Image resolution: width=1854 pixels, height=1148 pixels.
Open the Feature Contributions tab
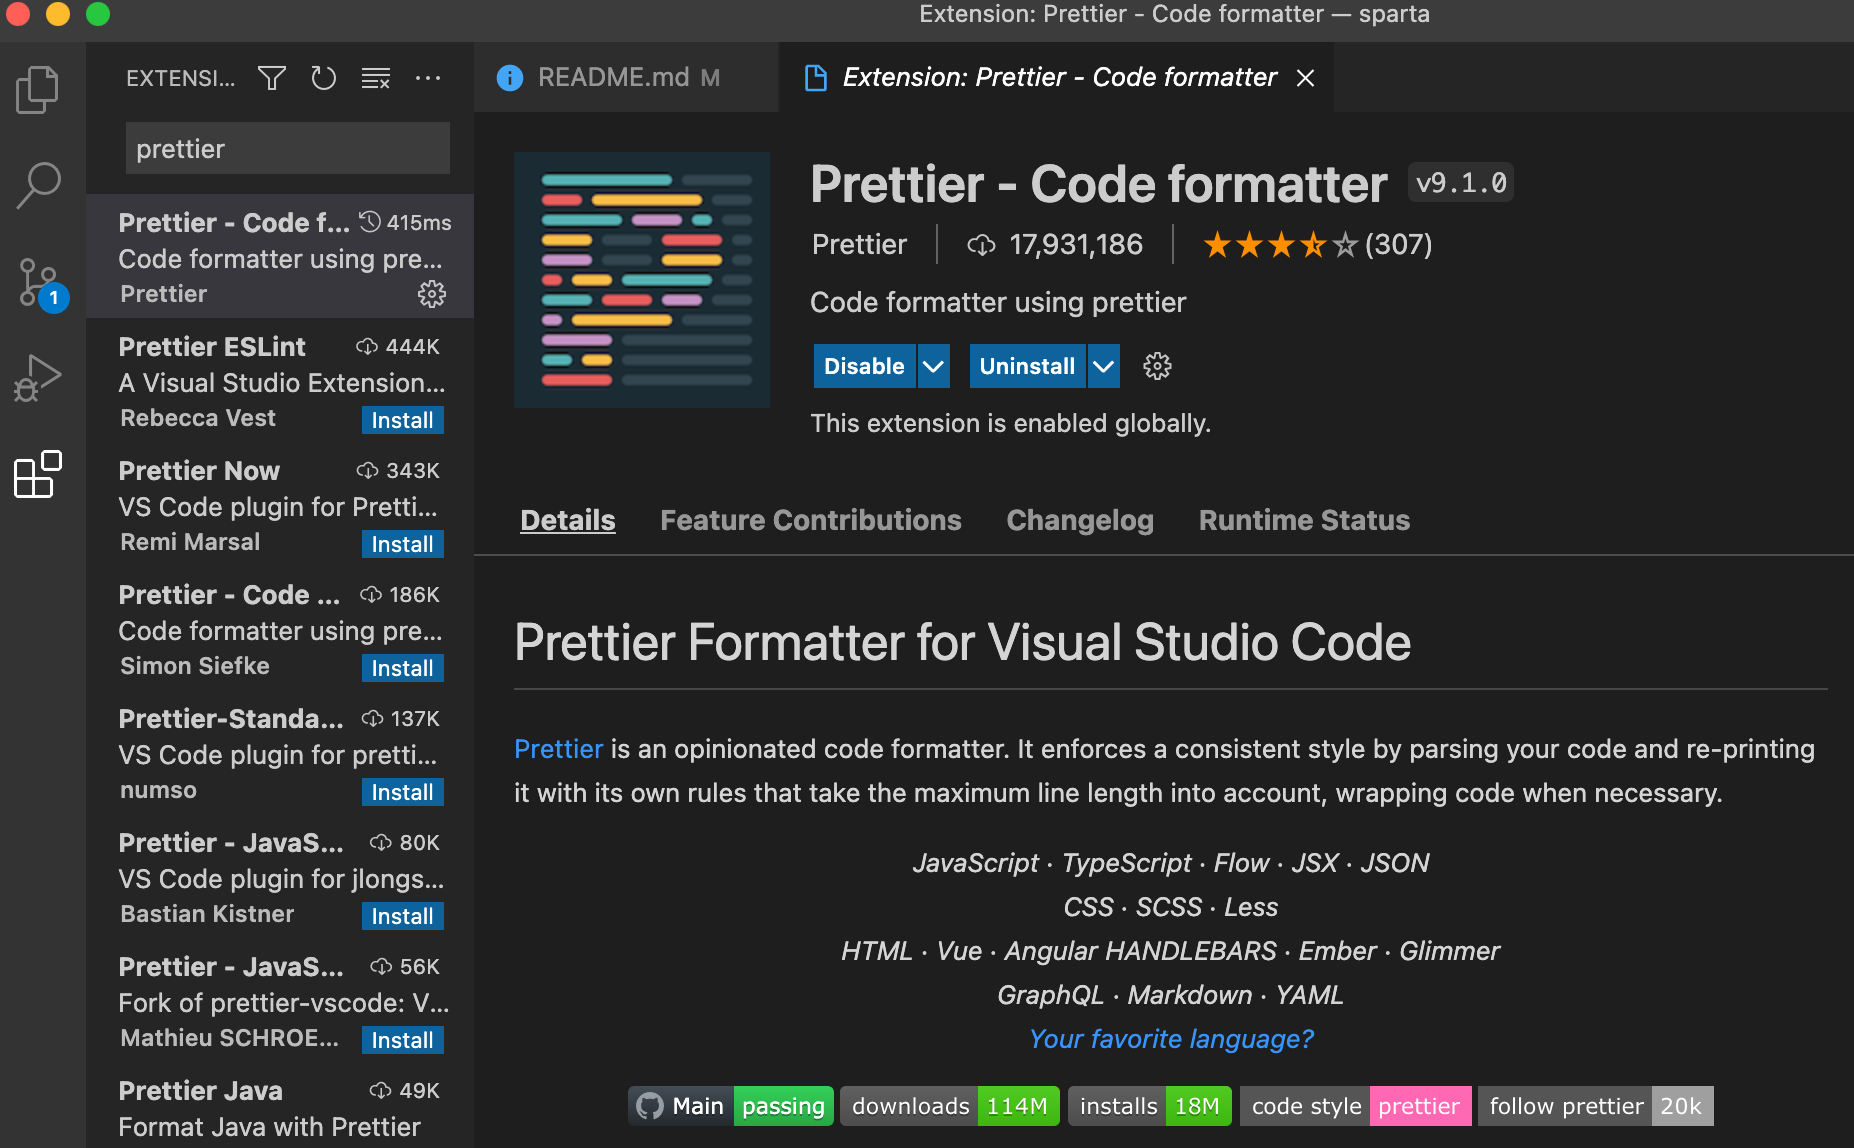coord(811,520)
